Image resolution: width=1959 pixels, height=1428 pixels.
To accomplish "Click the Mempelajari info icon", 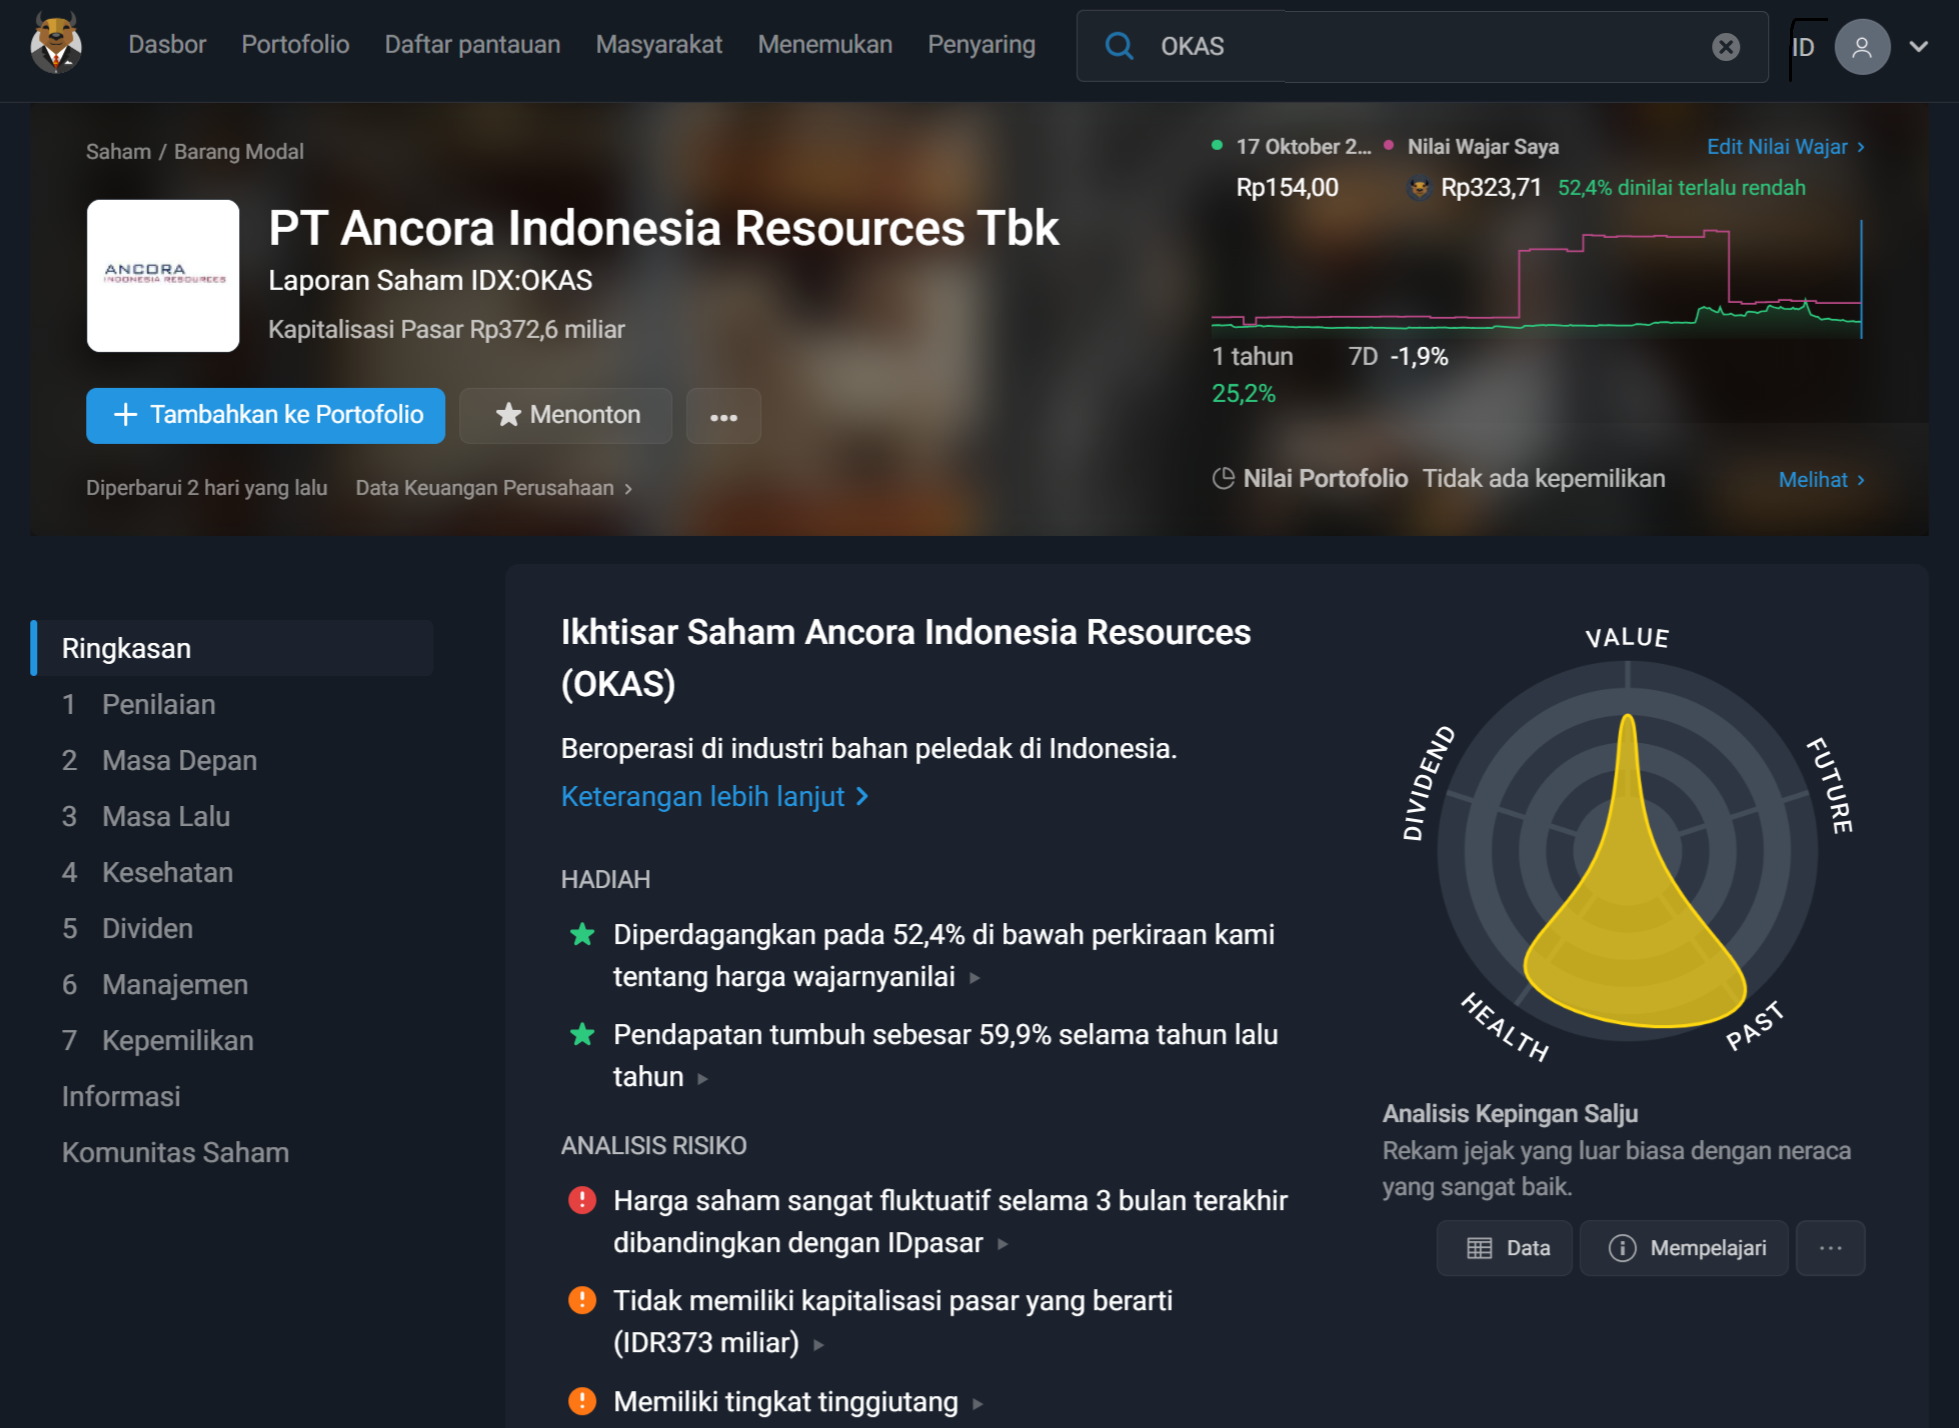I will point(1620,1248).
